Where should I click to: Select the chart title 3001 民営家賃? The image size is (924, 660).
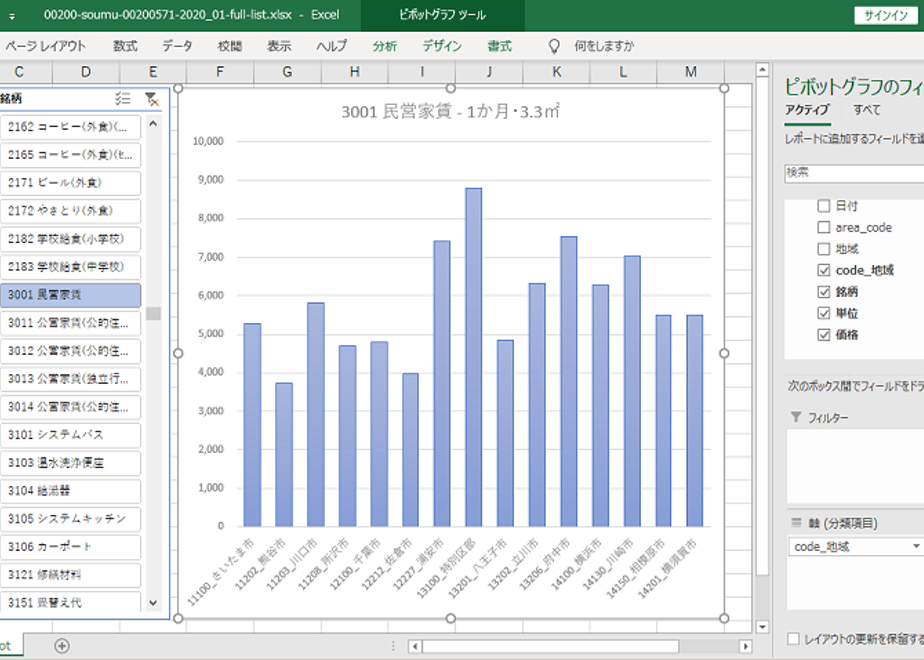tap(450, 111)
